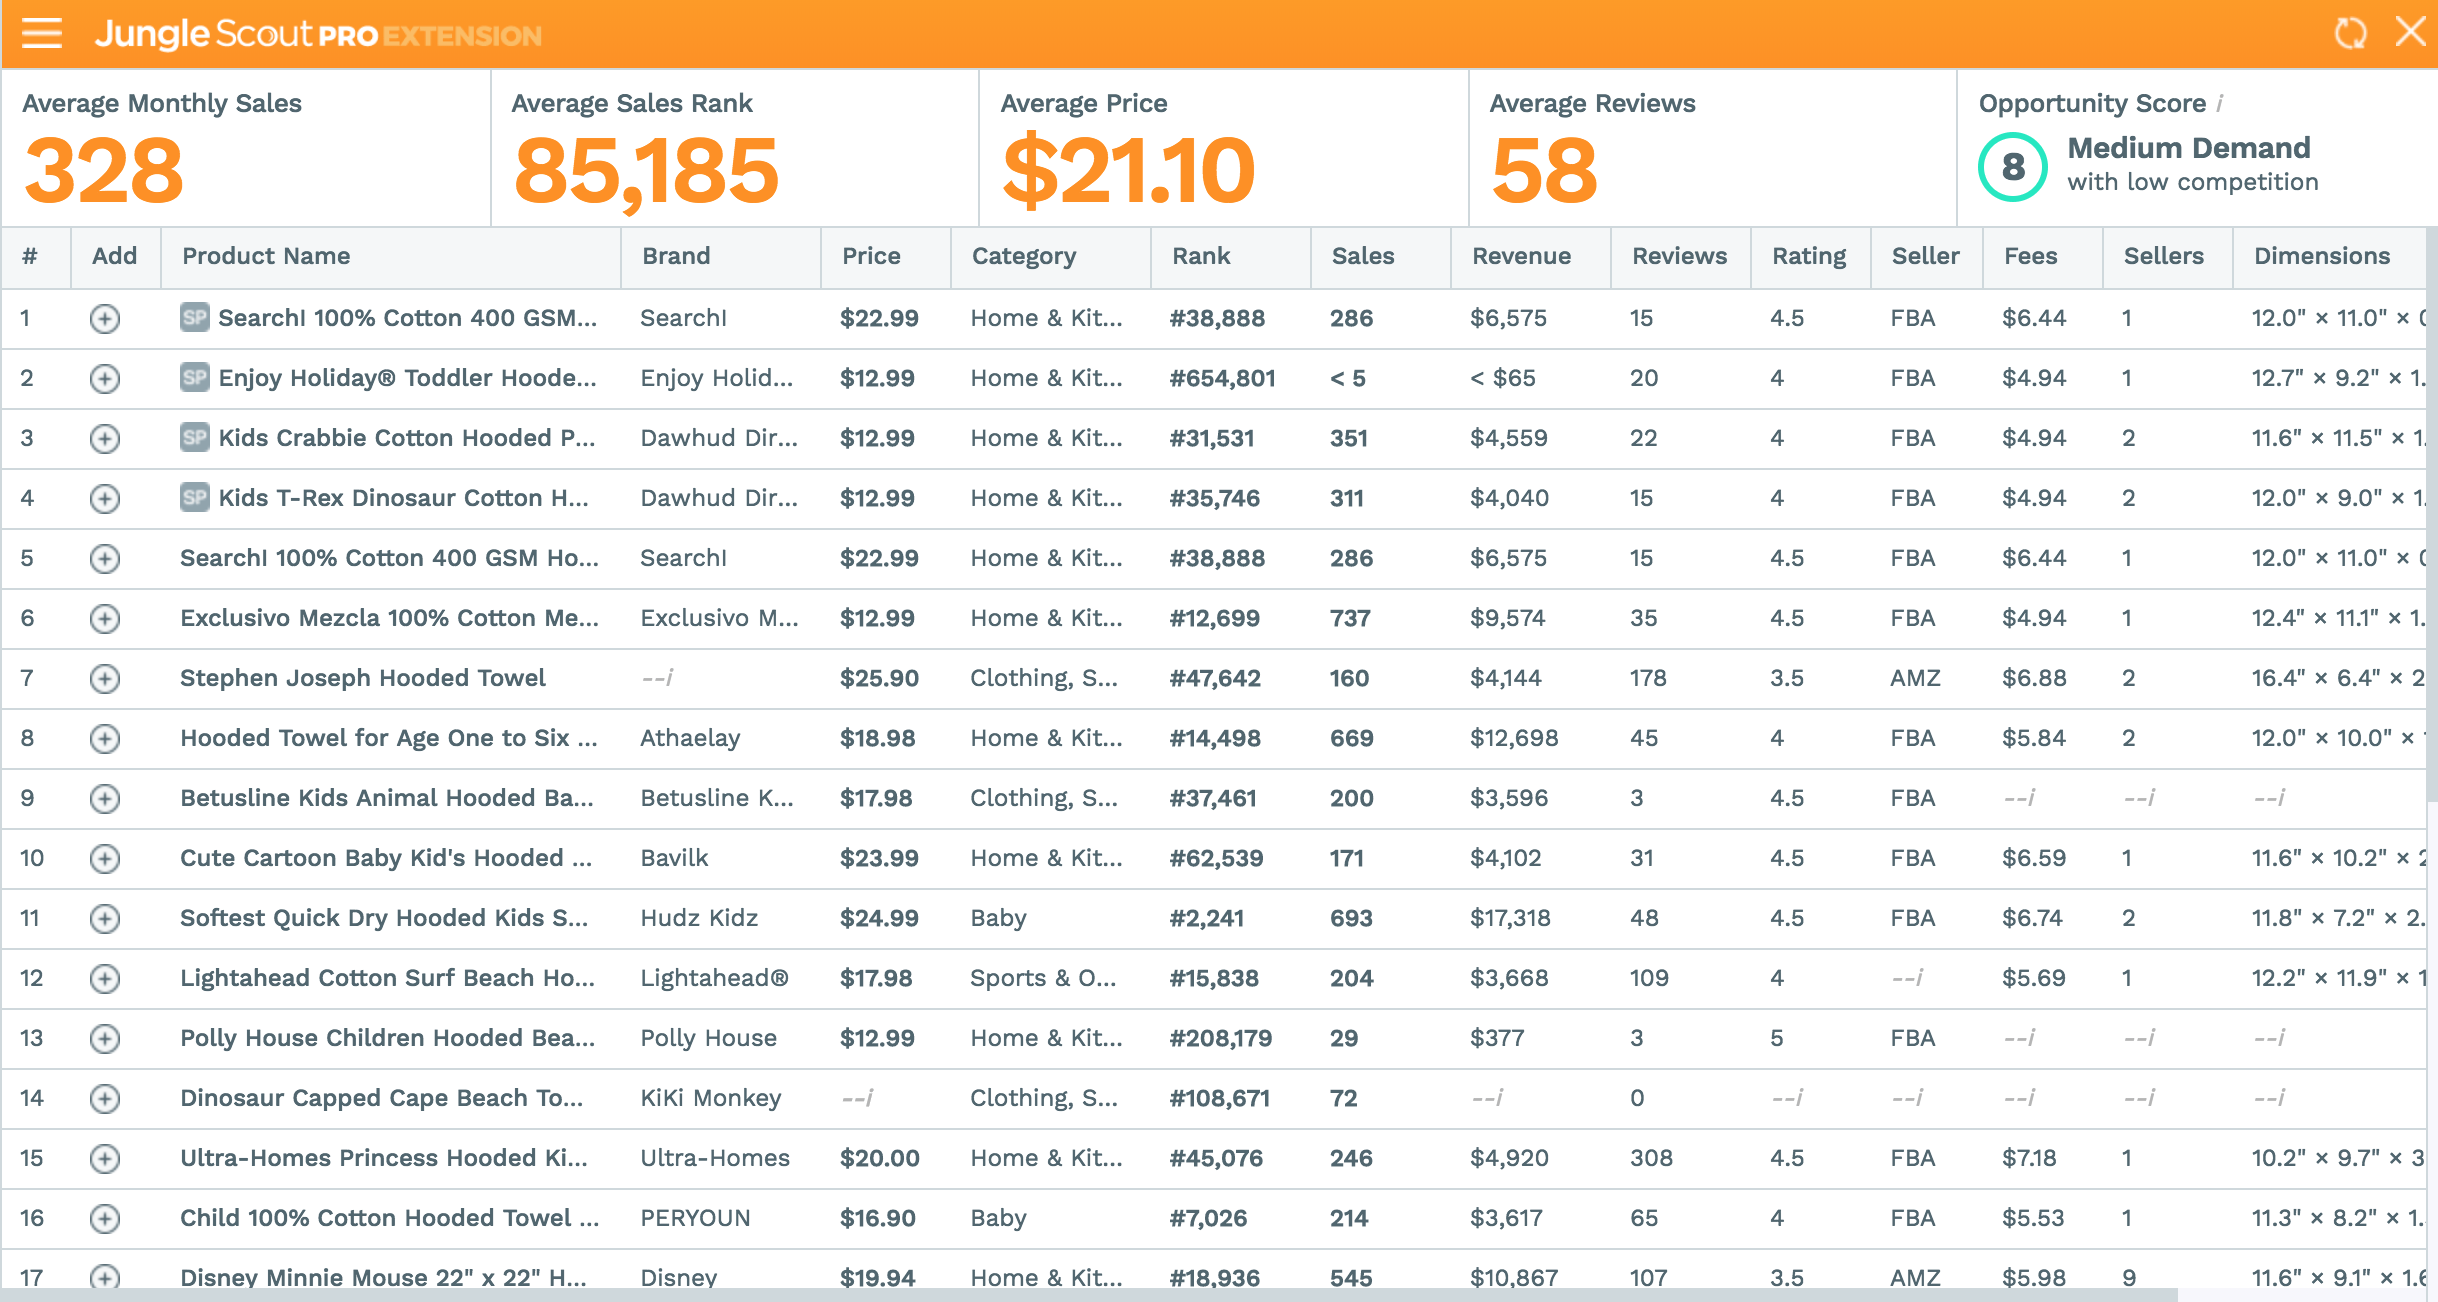Add Exclusivo Mezcla 100% Cotton product

105,618
